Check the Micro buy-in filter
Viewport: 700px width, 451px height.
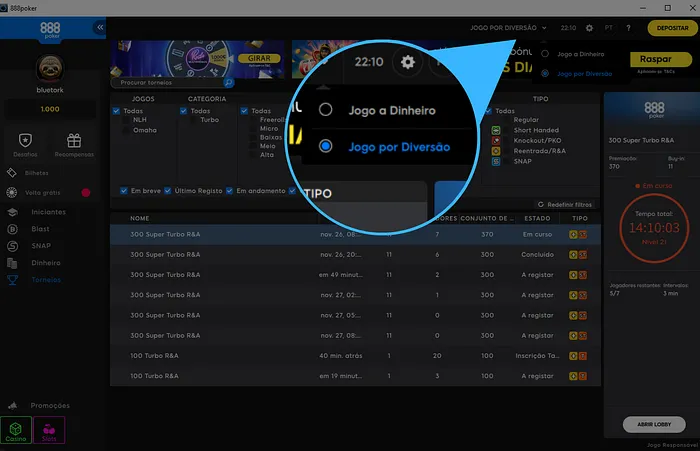[254, 129]
